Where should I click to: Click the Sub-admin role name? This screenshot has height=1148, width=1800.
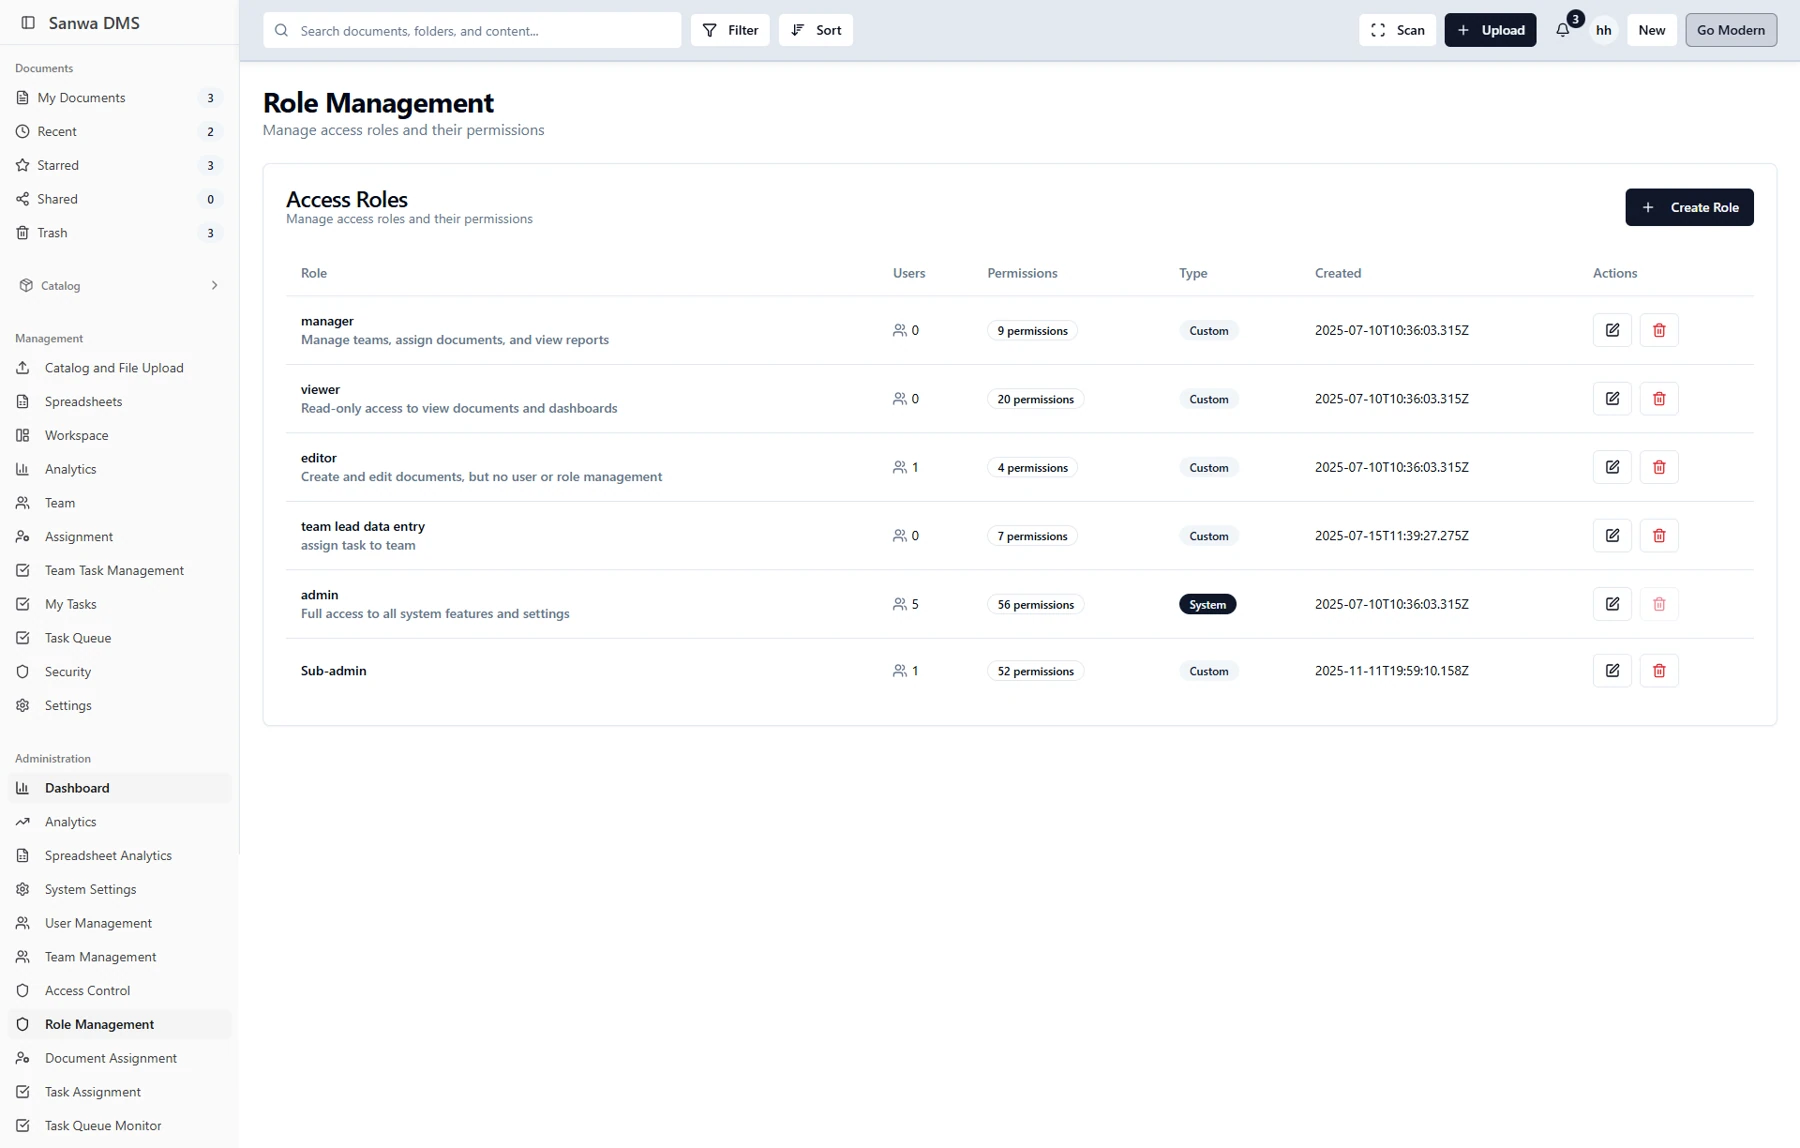point(334,671)
